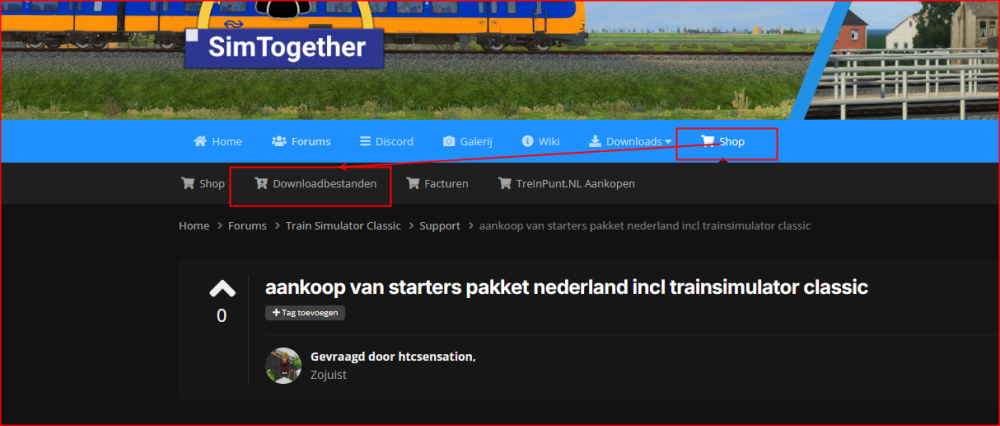Click the Home house icon
The height and width of the screenshot is (426, 1000).
point(200,141)
